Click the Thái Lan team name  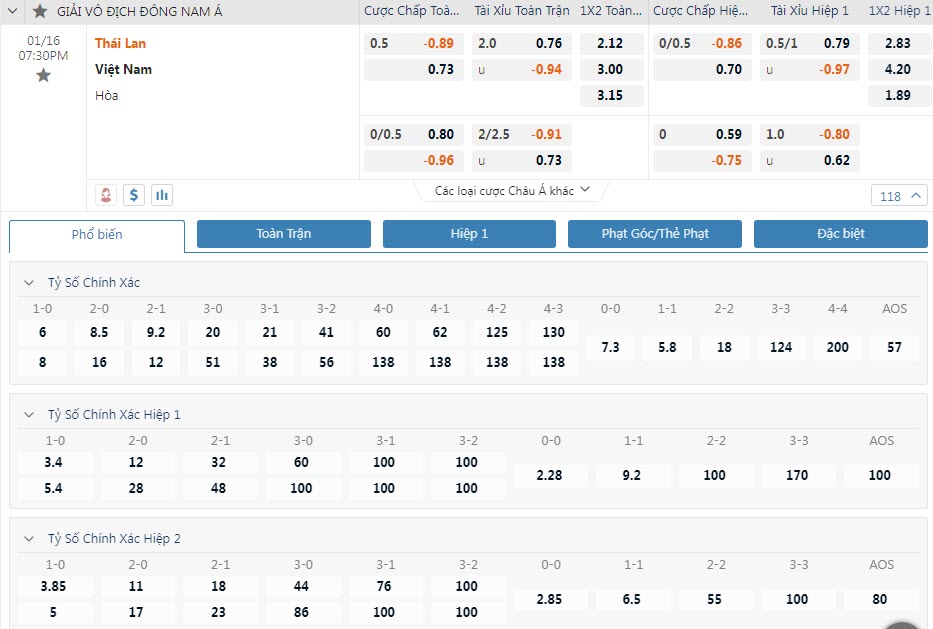pos(120,44)
